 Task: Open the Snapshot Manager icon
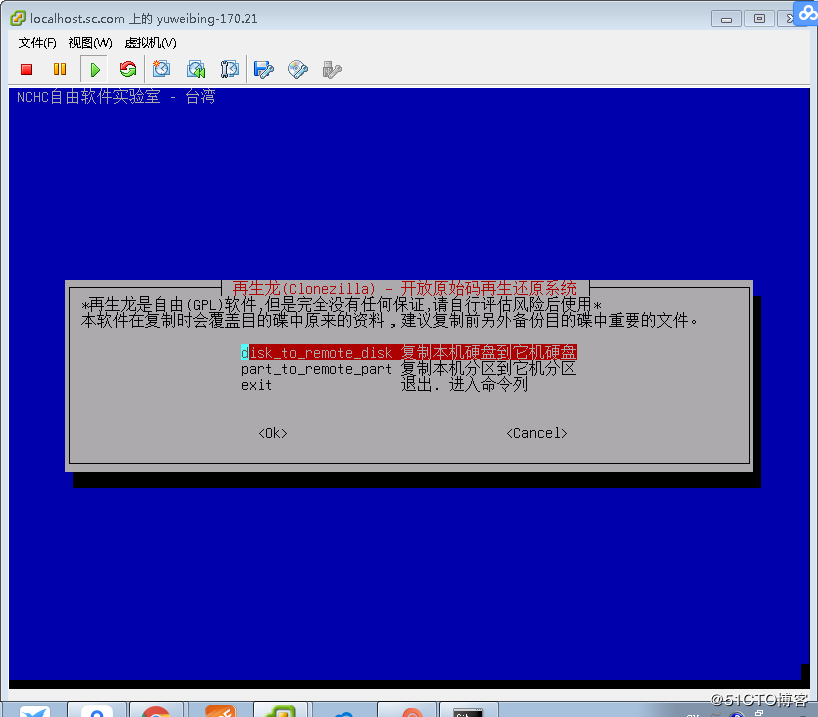coord(230,69)
